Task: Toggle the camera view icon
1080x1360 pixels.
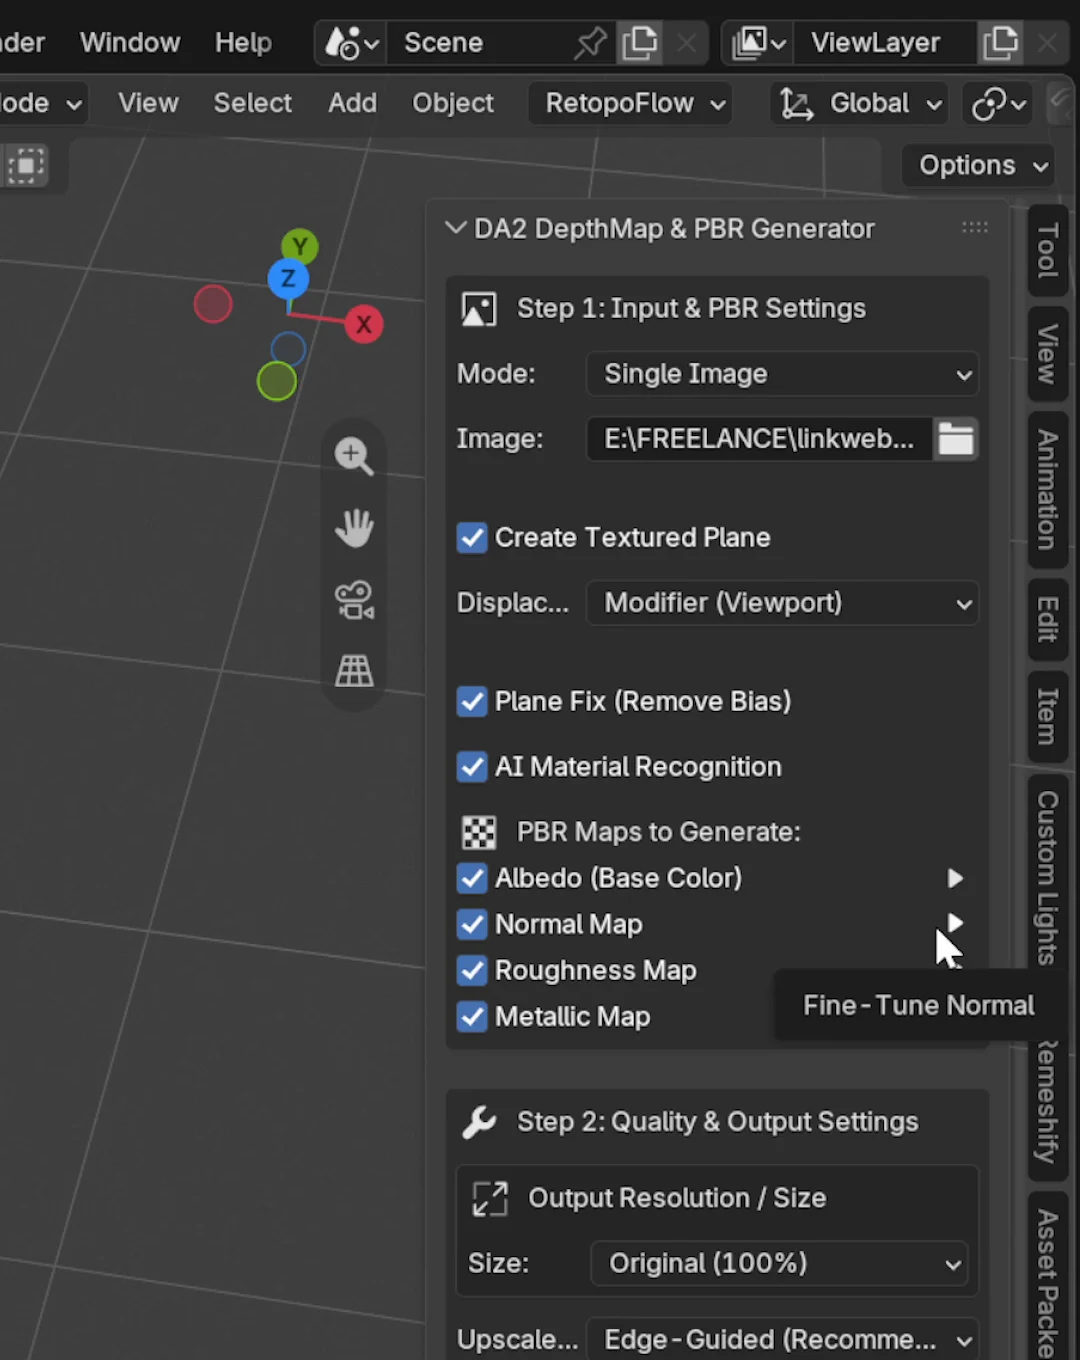Action: (x=354, y=600)
